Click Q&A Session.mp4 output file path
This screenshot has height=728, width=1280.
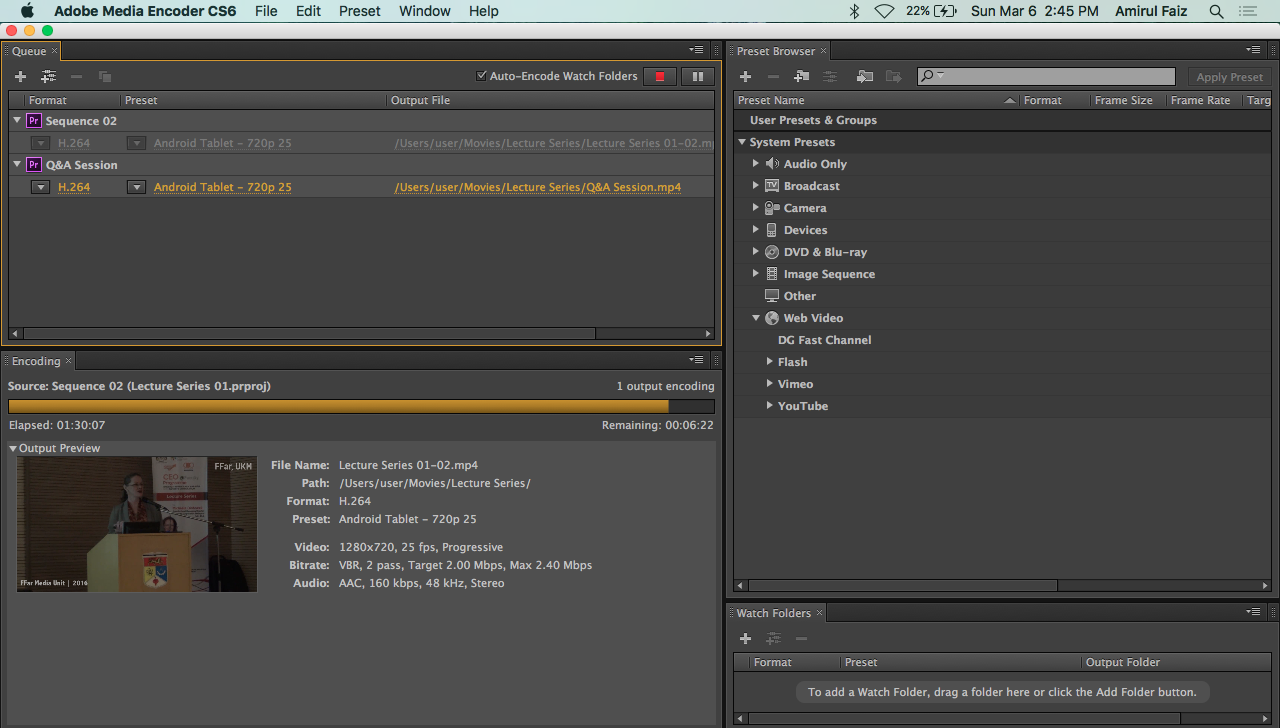[x=538, y=187]
